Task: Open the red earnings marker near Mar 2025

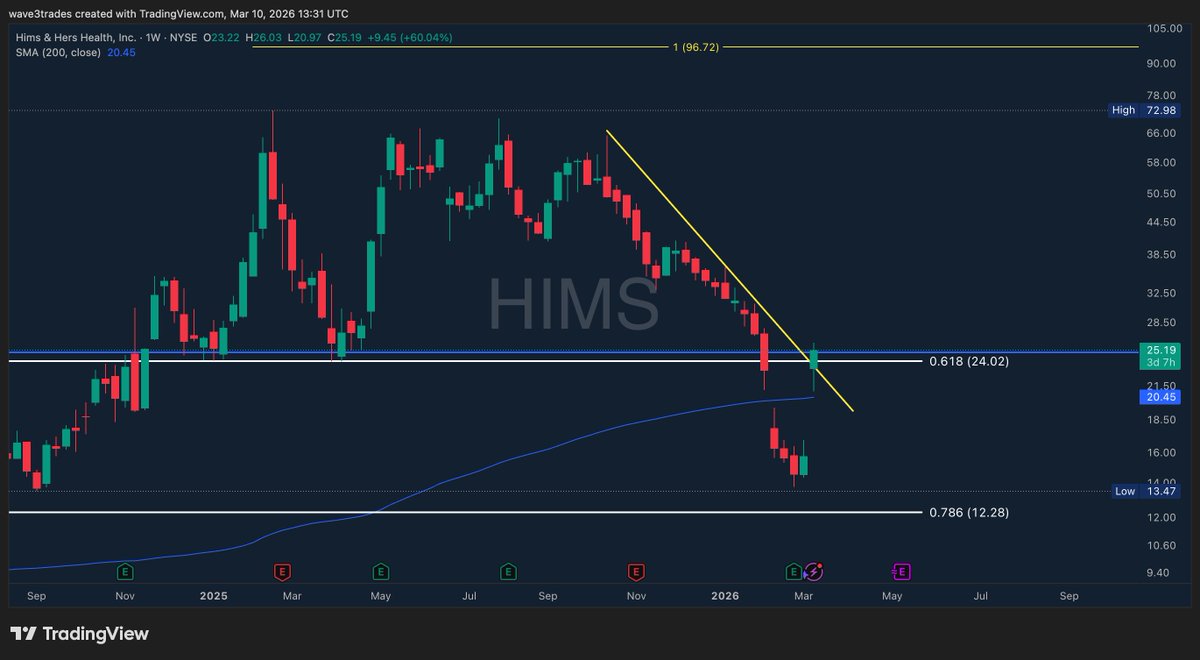Action: point(282,572)
